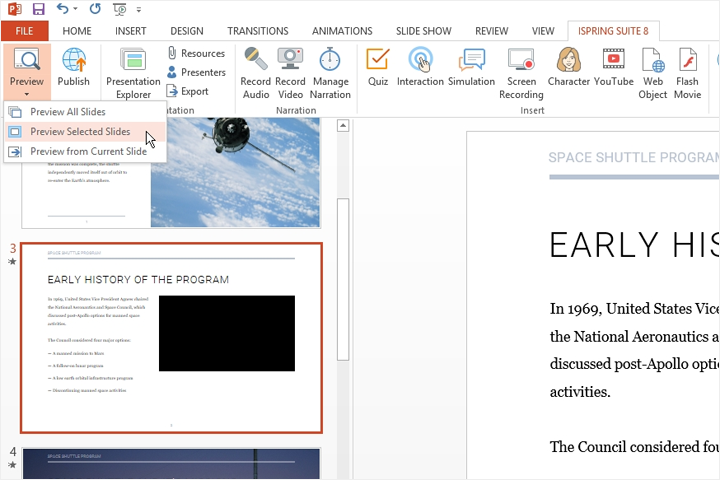Click 'The Council considered' text line
This screenshot has height=480, width=720.
tap(634, 446)
